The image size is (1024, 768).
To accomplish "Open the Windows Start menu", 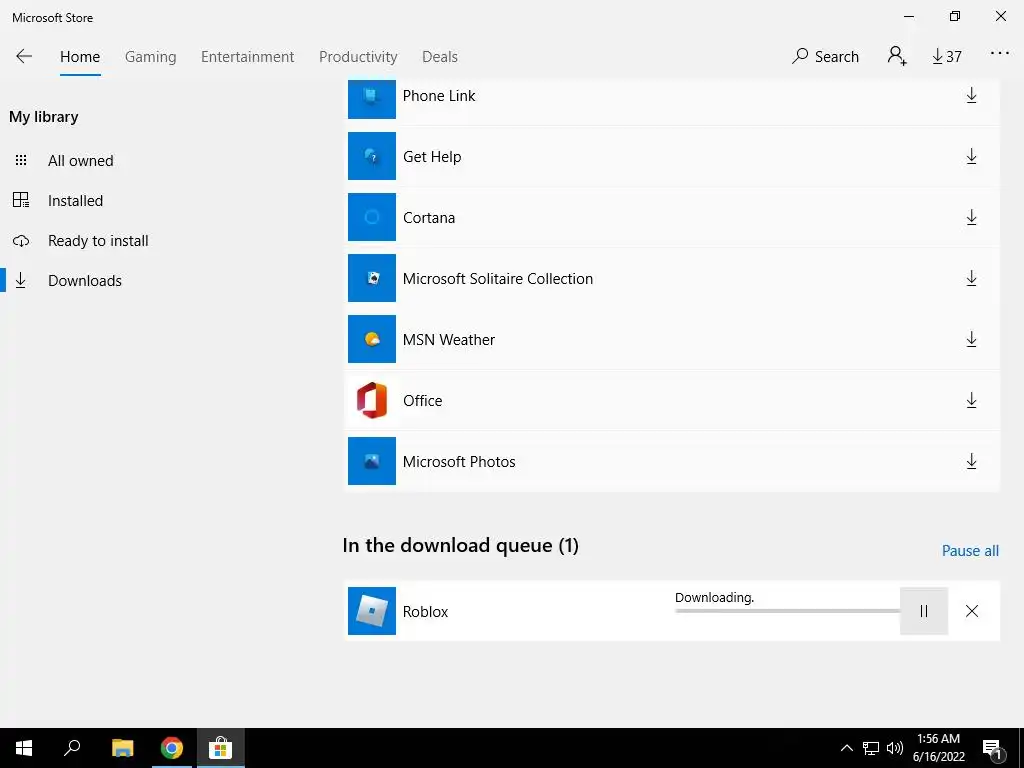I will tap(24, 748).
